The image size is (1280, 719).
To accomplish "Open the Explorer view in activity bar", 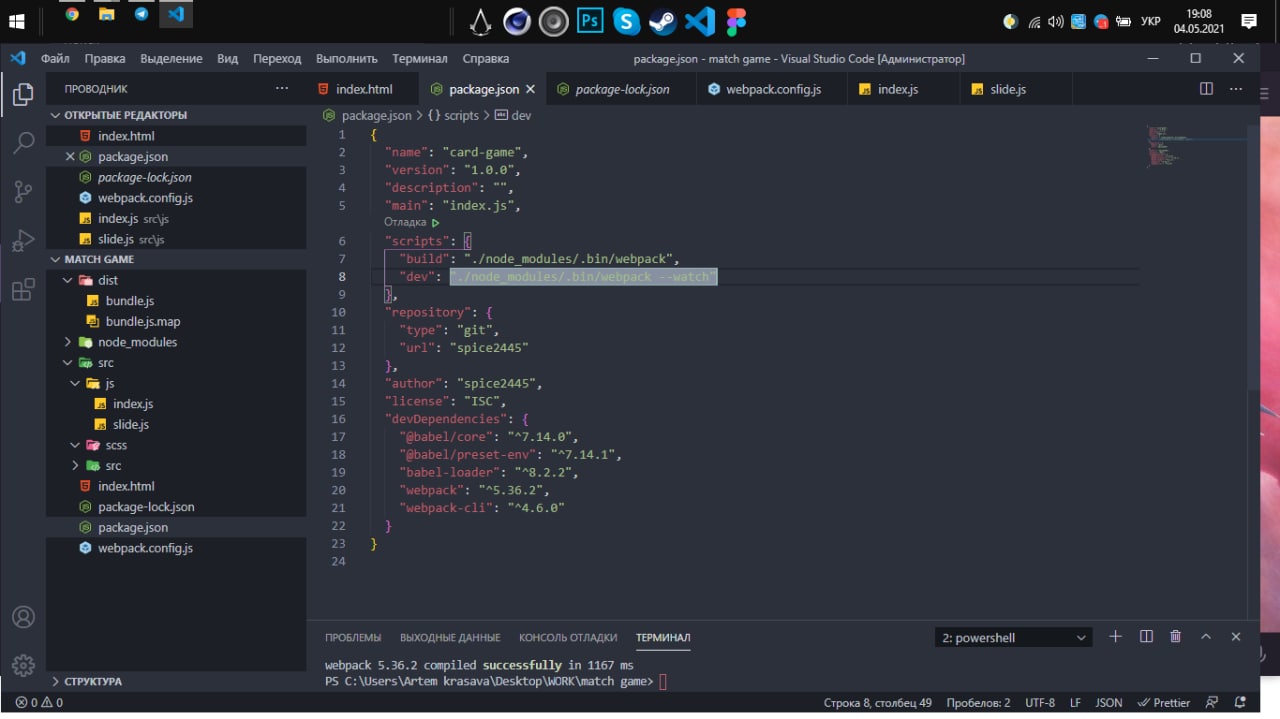I will point(23,95).
